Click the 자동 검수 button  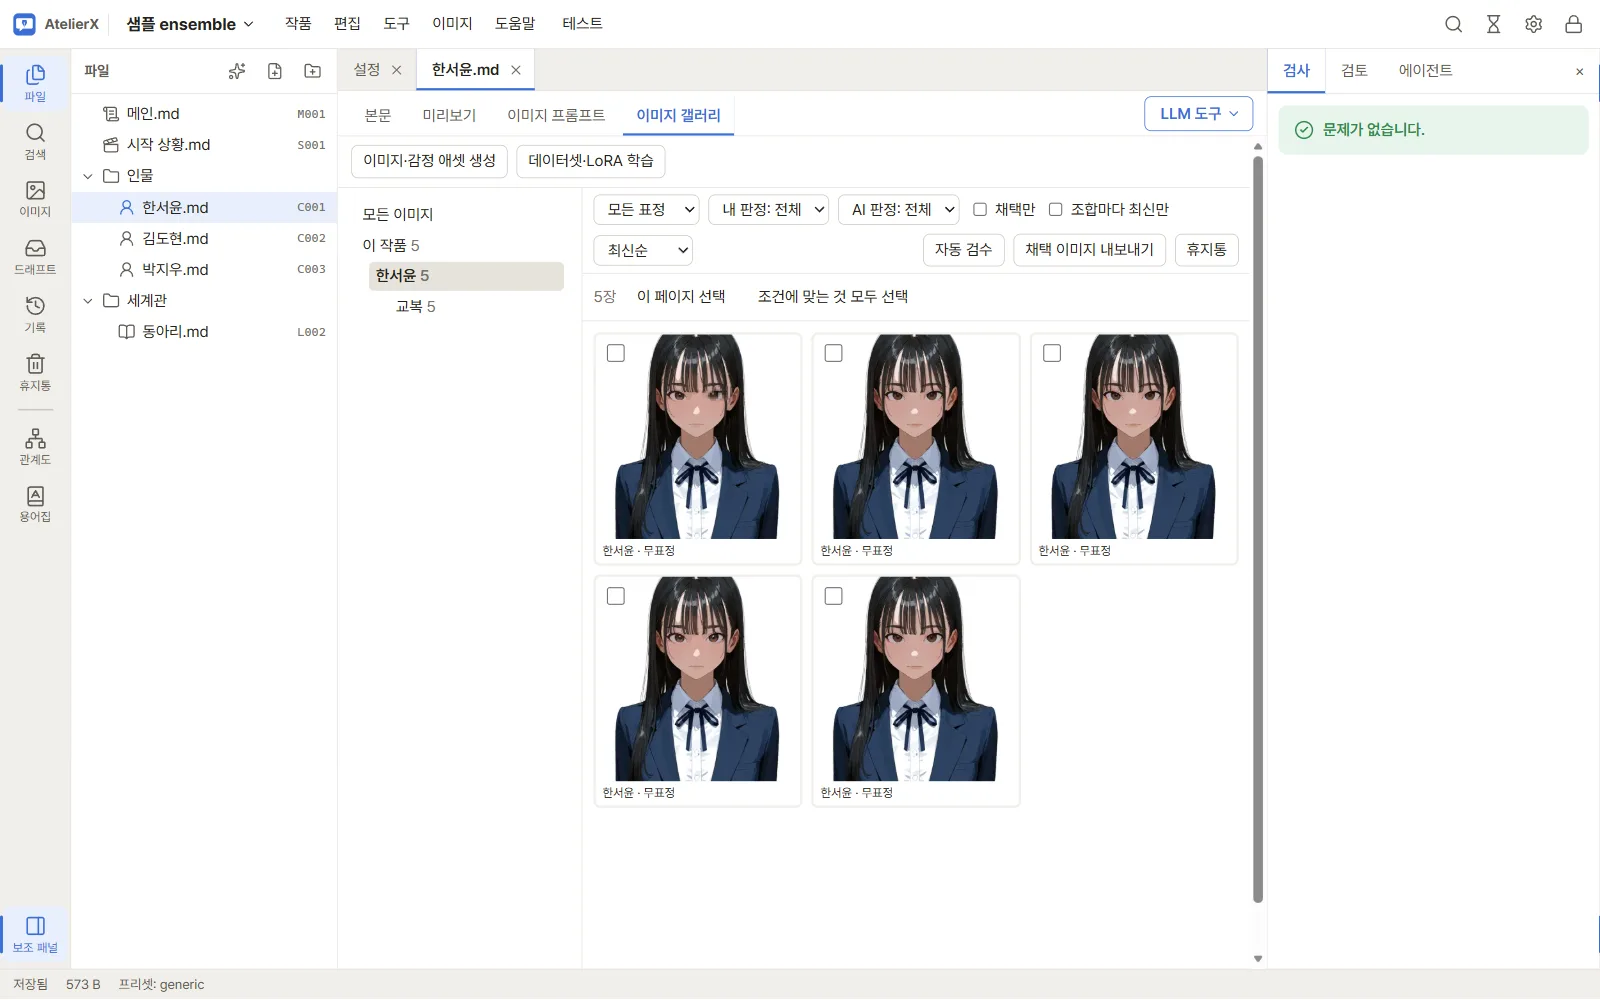tap(963, 250)
